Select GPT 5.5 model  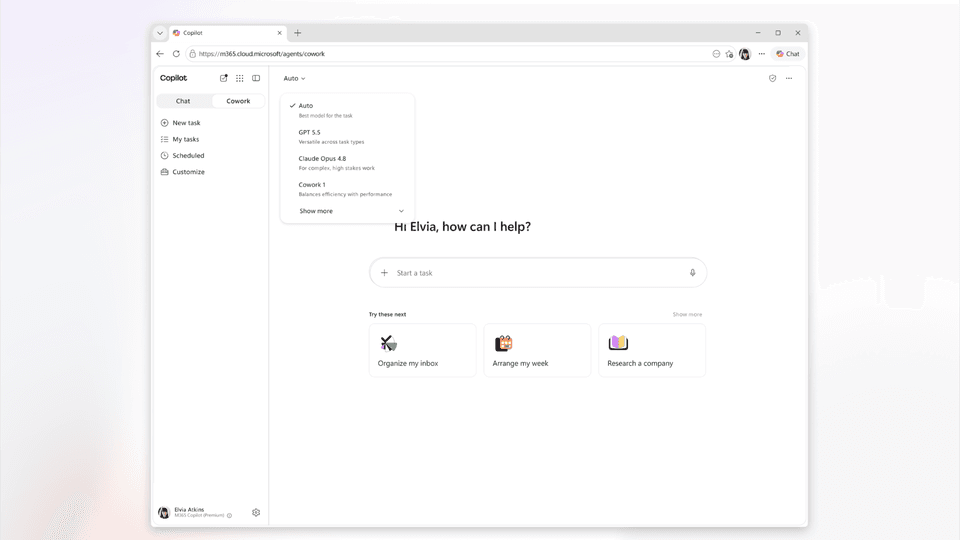point(347,137)
